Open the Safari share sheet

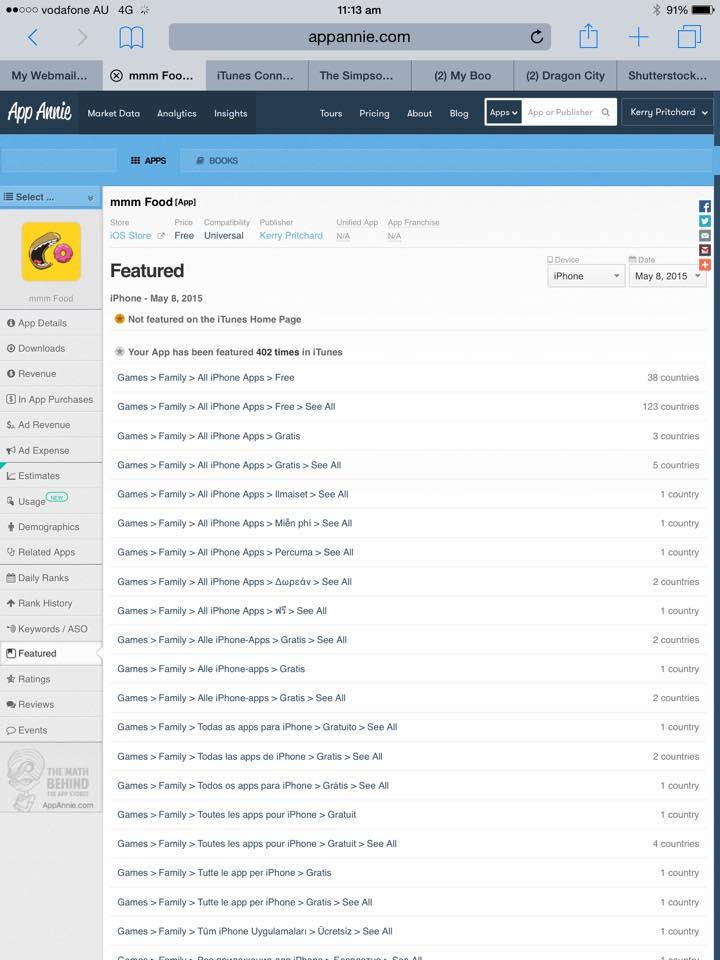[x=588, y=36]
